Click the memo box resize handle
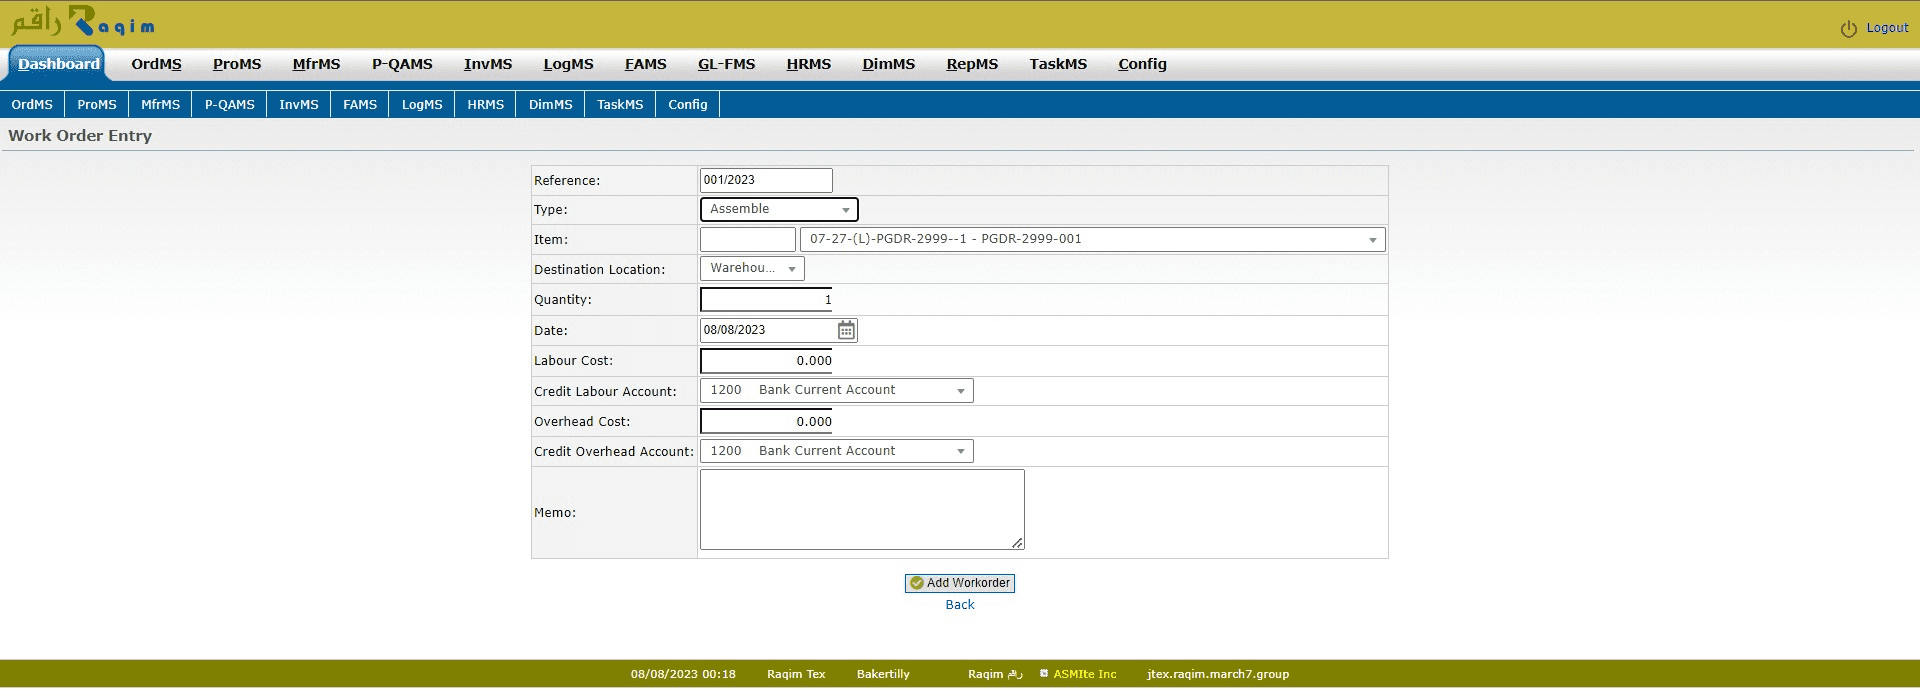The height and width of the screenshot is (690, 1920). (x=1017, y=542)
